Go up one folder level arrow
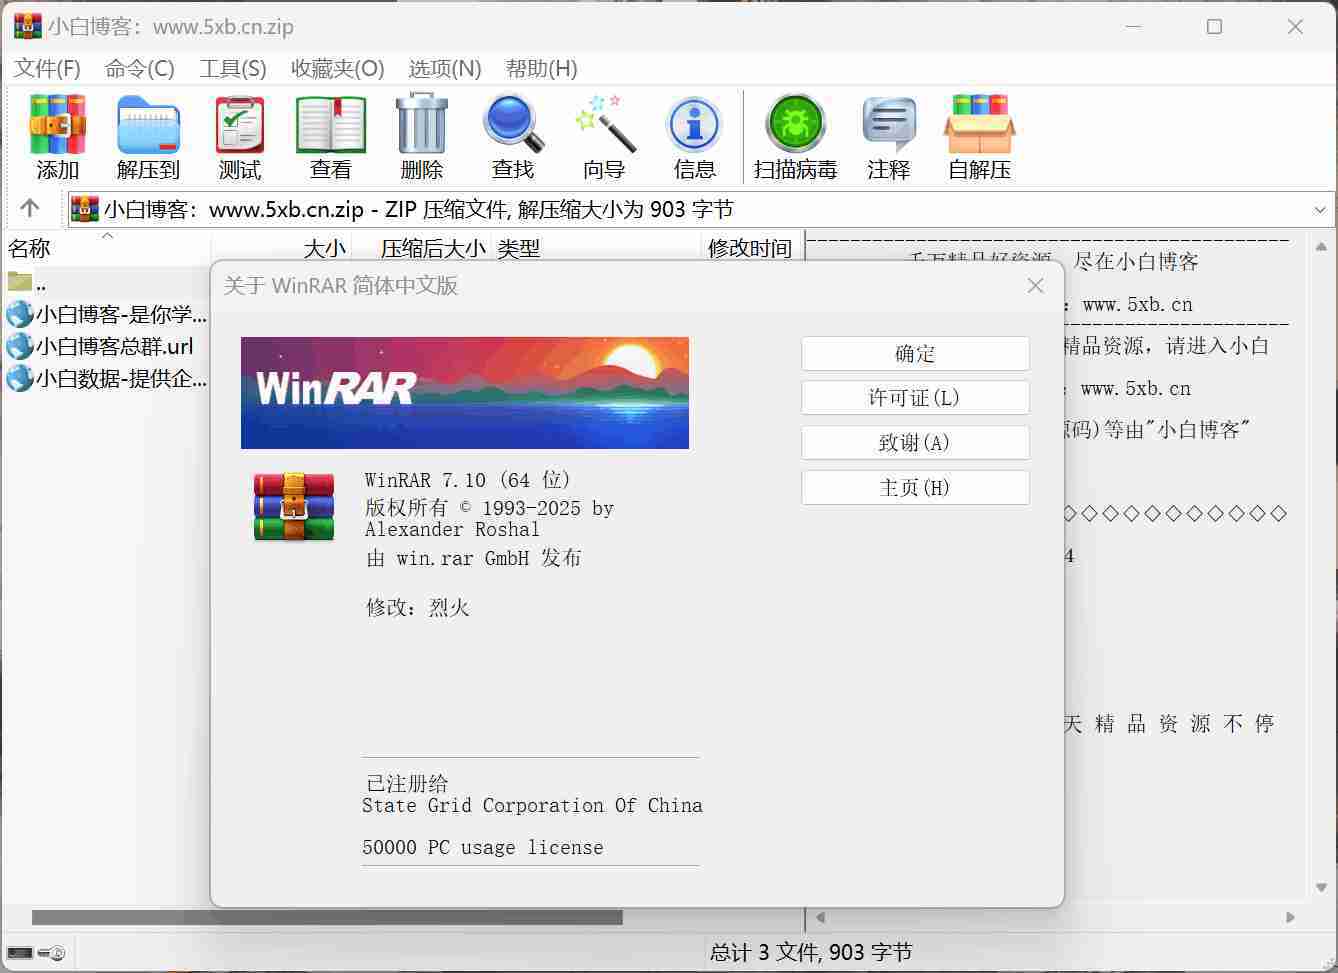This screenshot has height=973, width=1338. 30,208
